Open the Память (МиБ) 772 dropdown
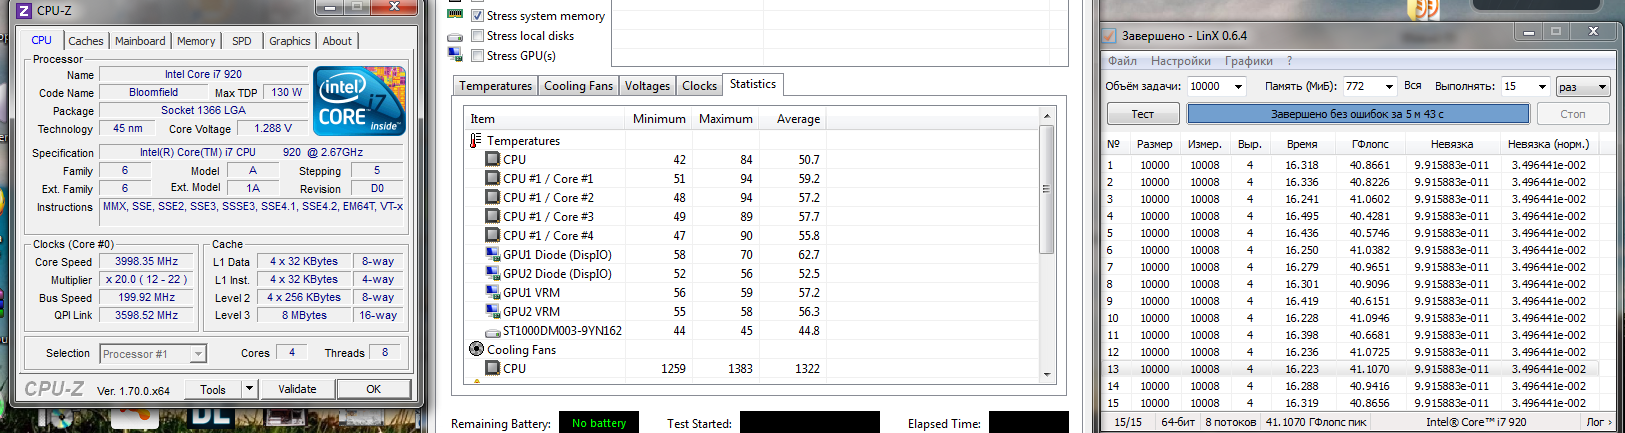 pyautogui.click(x=1389, y=86)
